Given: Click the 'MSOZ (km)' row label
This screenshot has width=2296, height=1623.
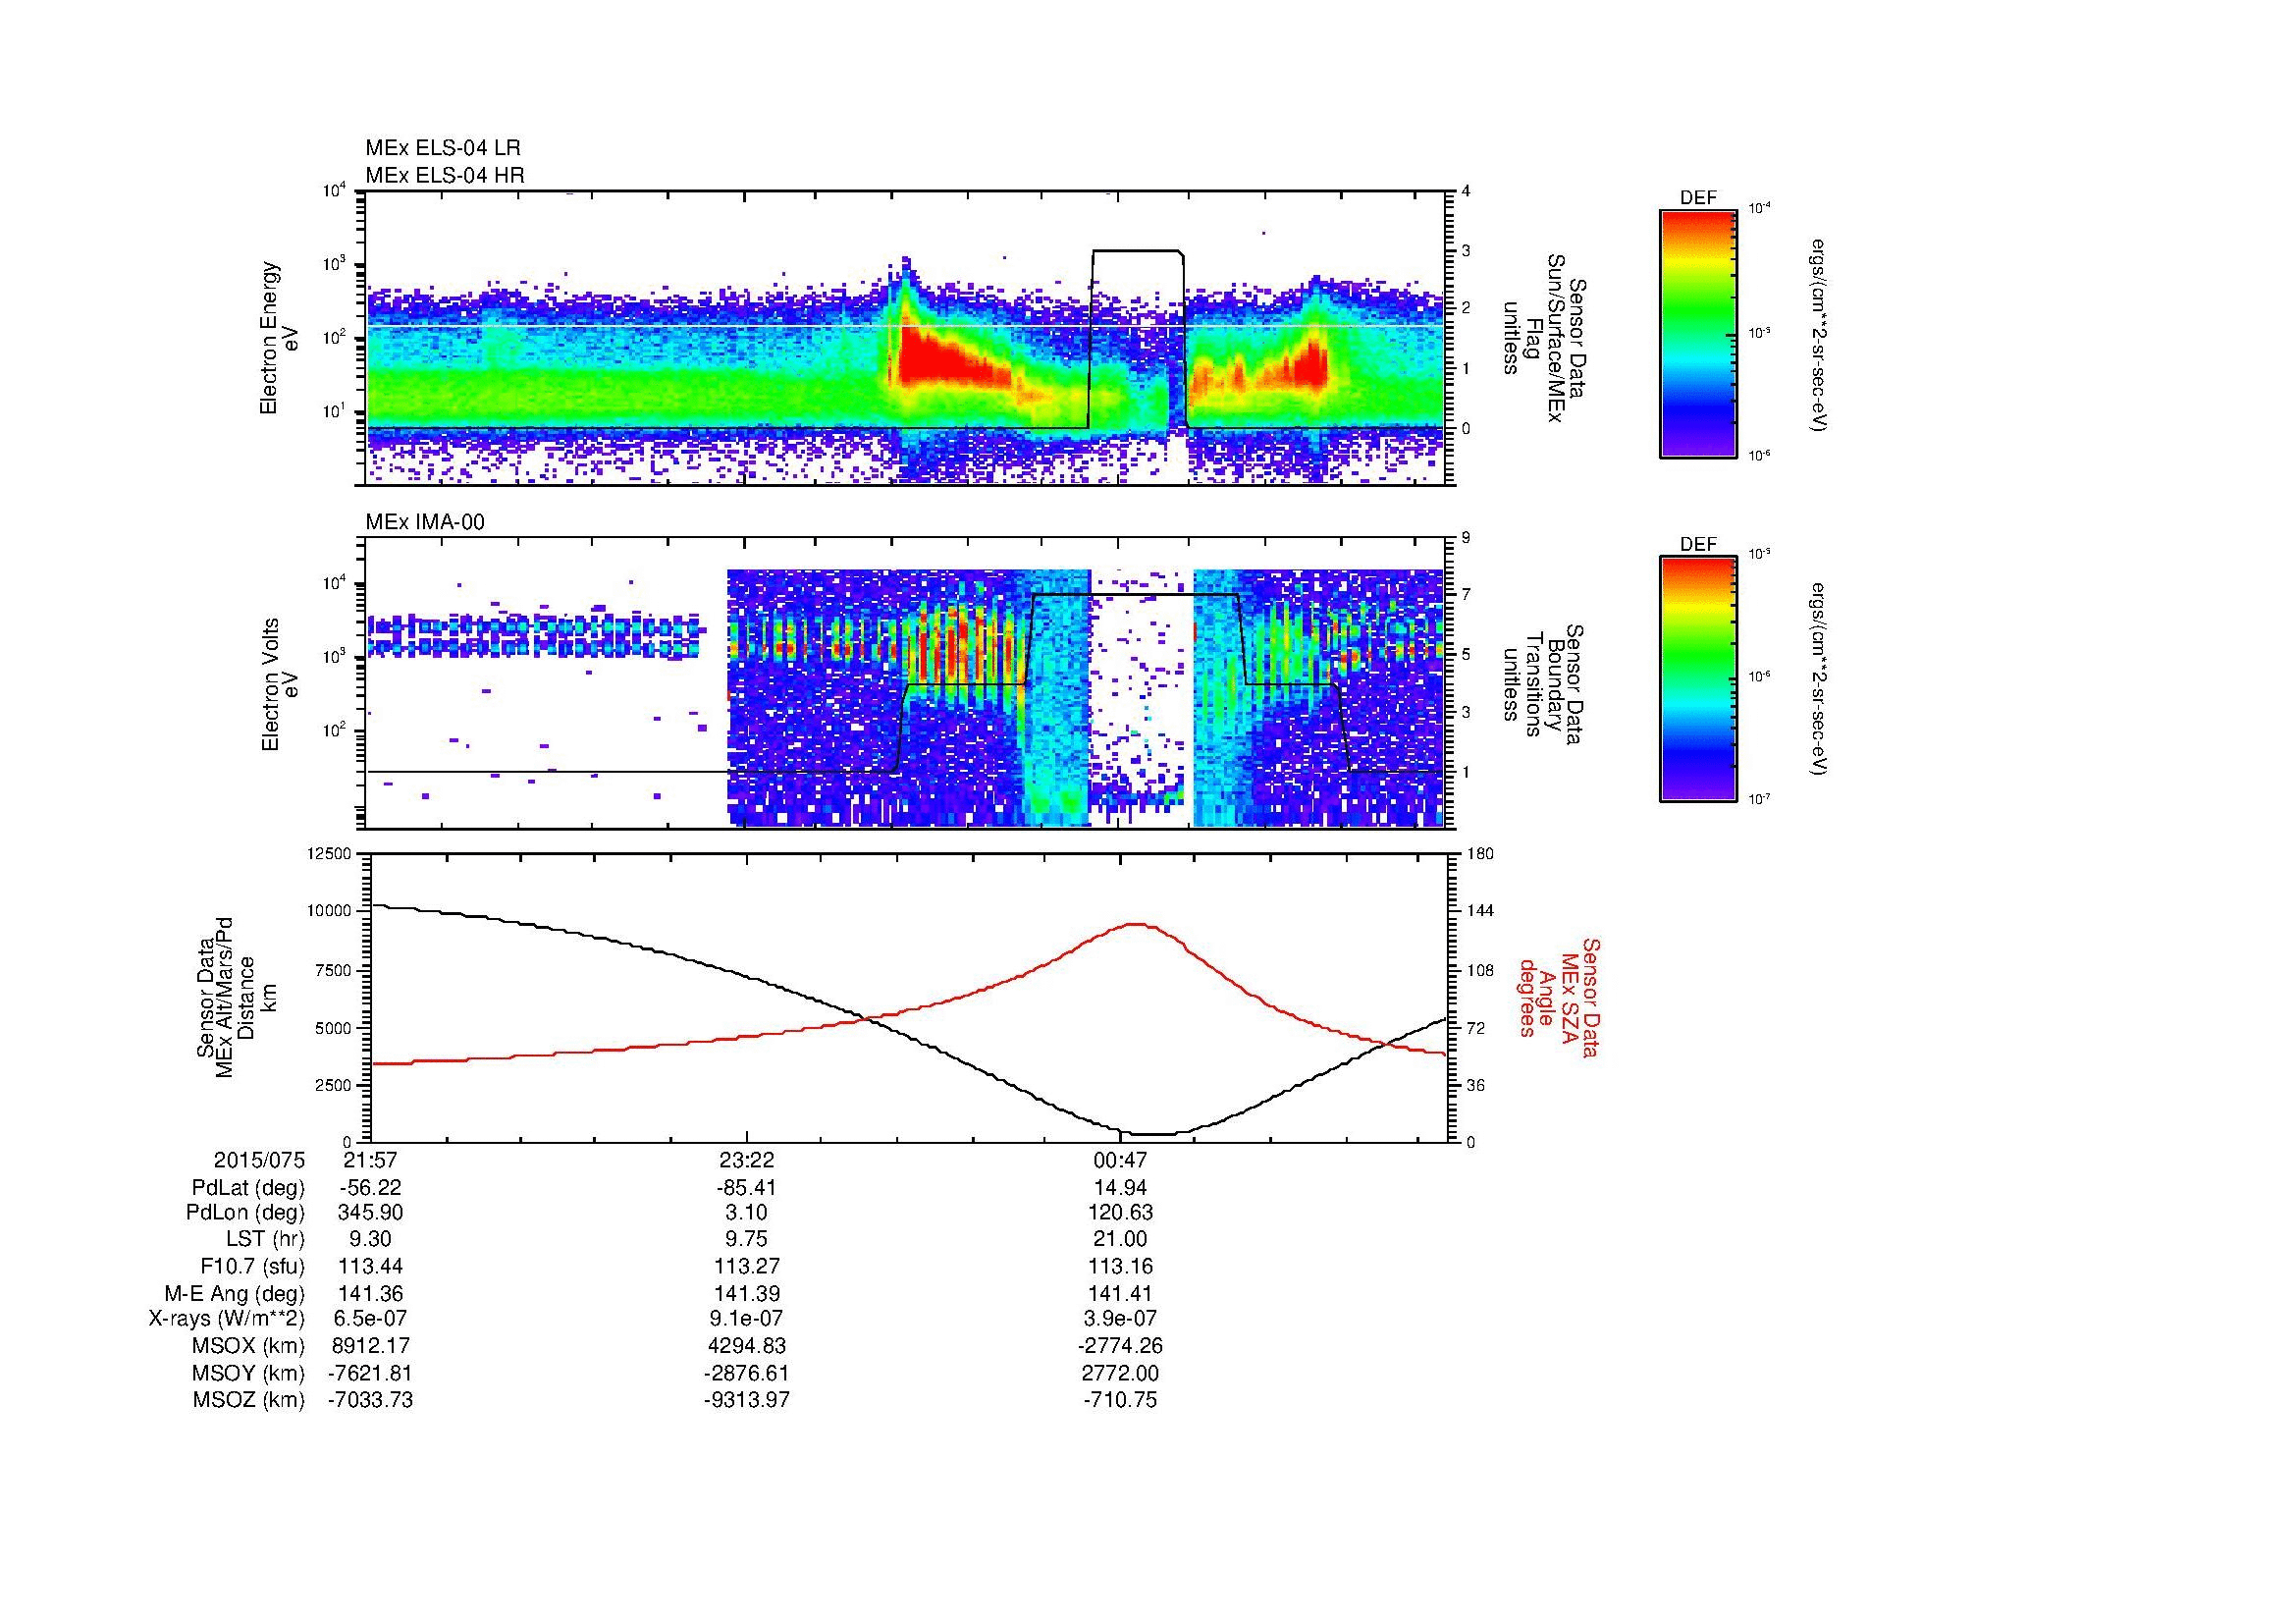Looking at the screenshot, I should (x=249, y=1400).
